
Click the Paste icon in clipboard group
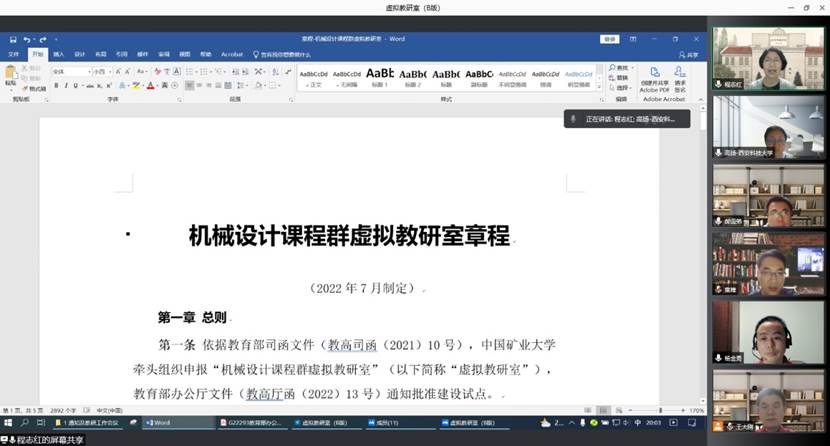(10, 74)
